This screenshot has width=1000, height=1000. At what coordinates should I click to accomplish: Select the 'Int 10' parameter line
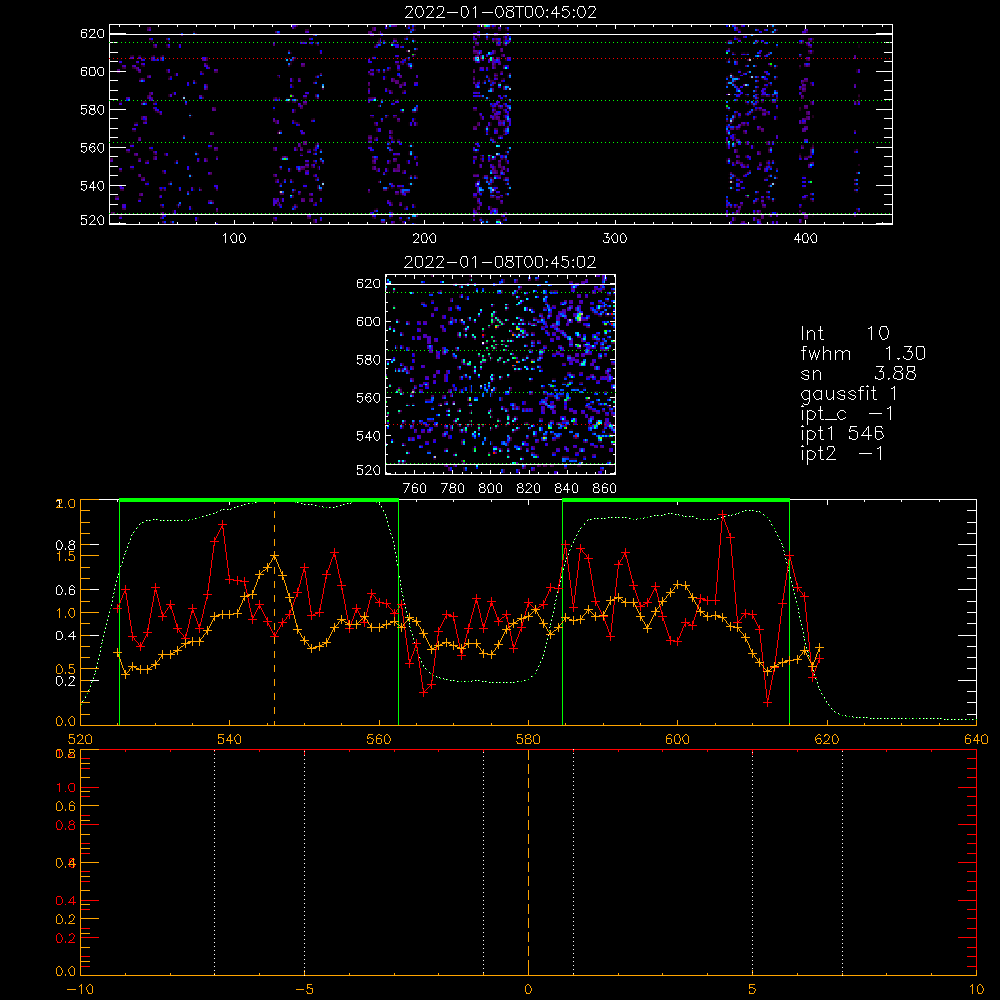pyautogui.click(x=844, y=333)
